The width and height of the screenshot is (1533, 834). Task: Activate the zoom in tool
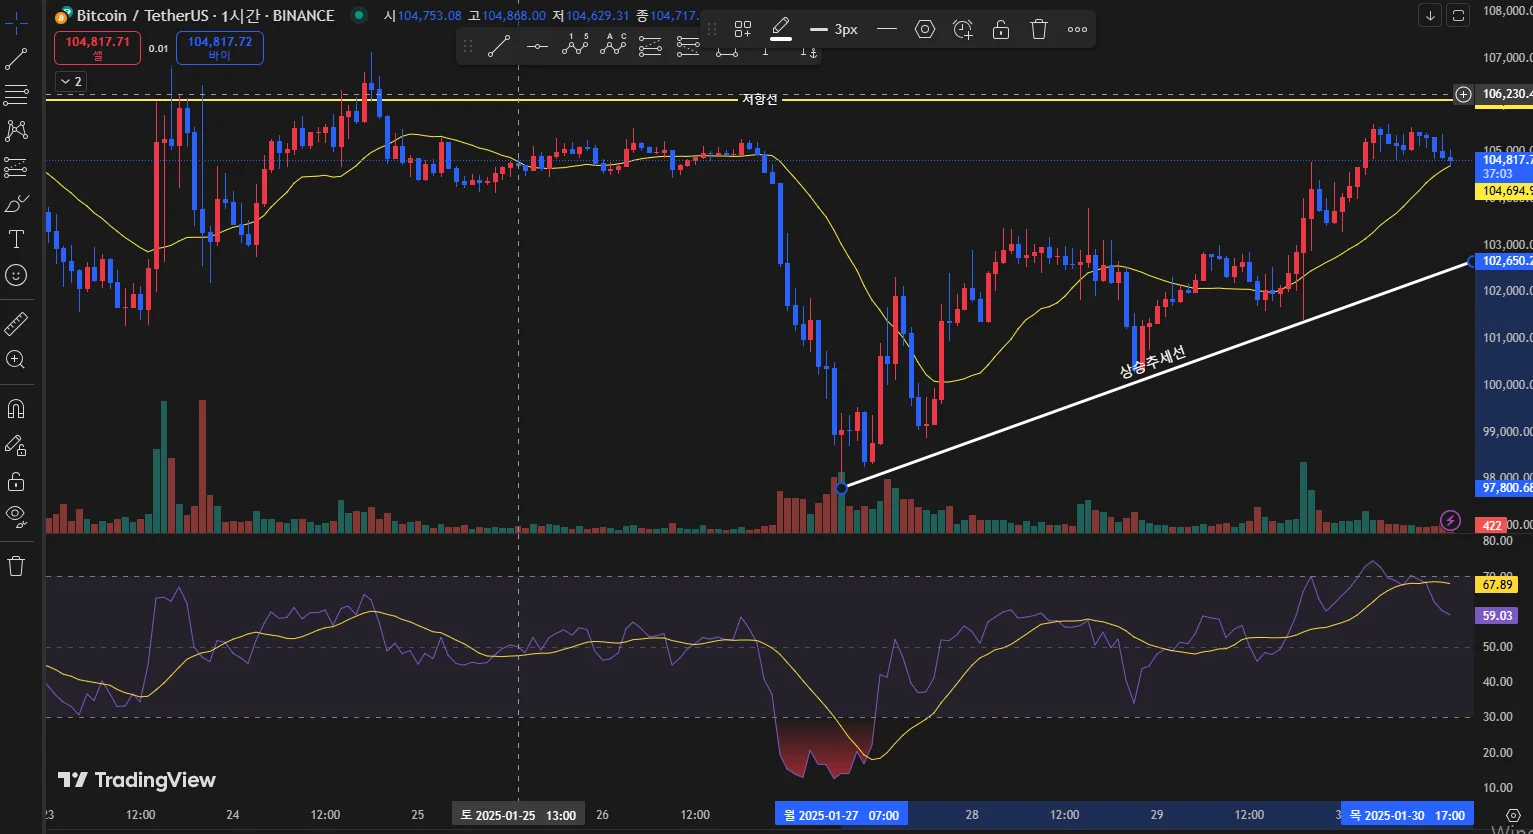tap(16, 359)
